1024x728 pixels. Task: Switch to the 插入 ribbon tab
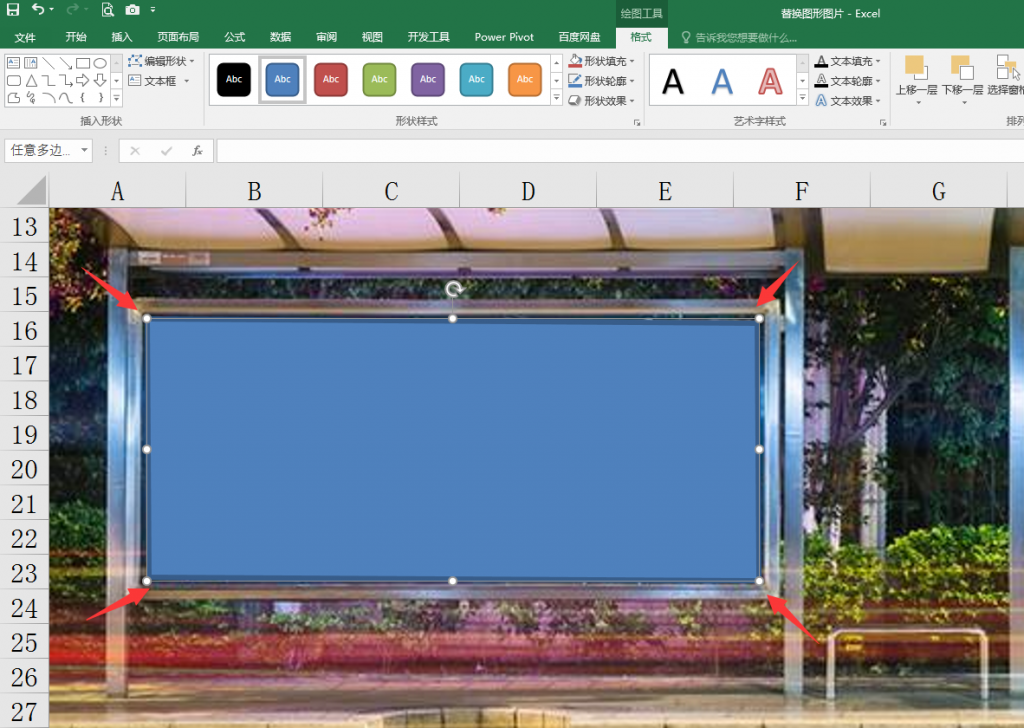coord(122,37)
